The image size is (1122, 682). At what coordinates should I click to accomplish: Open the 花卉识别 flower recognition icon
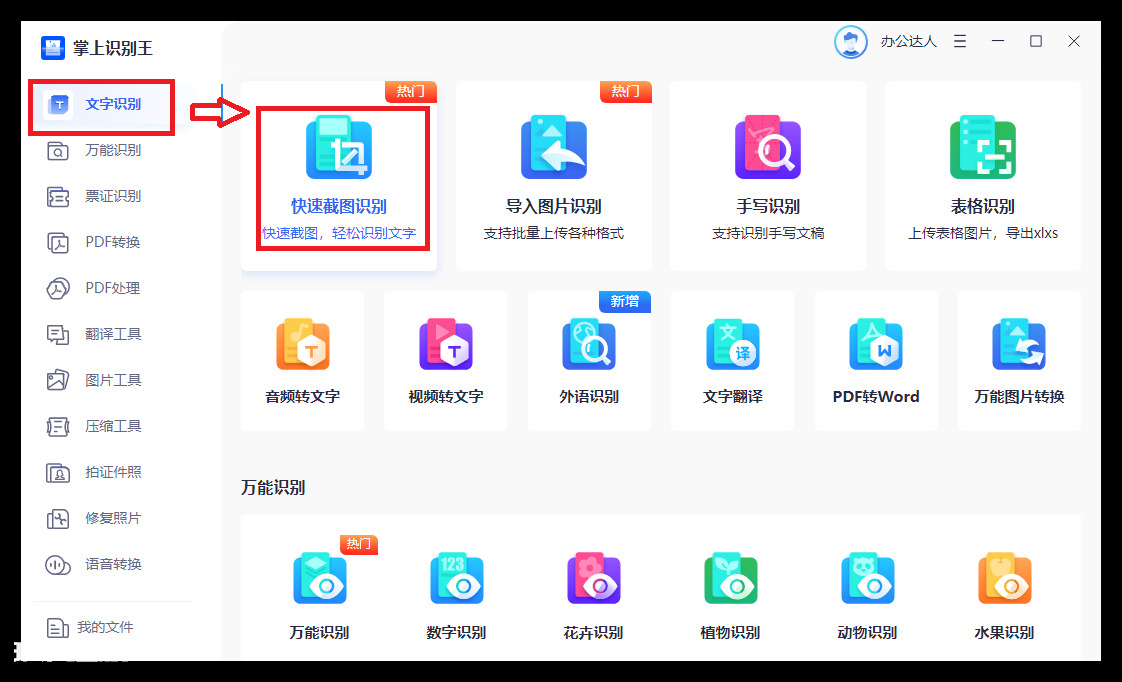[594, 578]
